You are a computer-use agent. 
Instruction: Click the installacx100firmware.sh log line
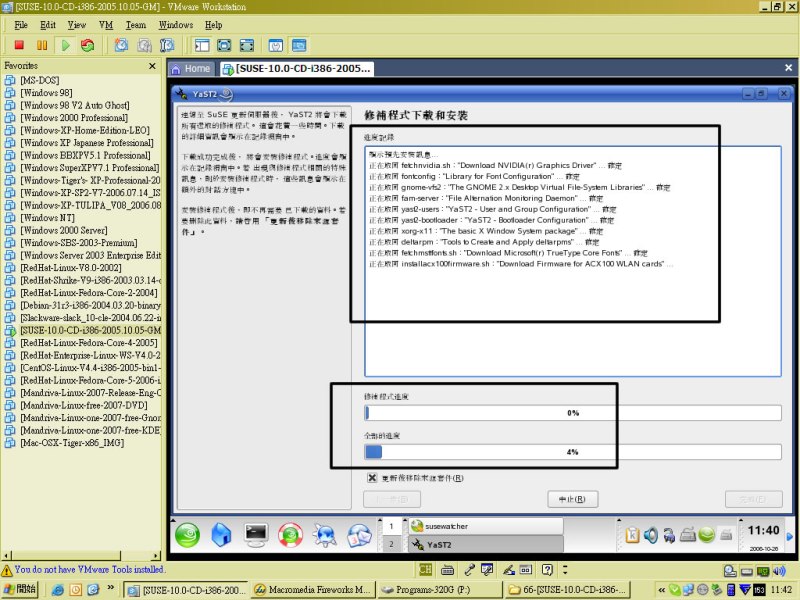tap(520, 264)
